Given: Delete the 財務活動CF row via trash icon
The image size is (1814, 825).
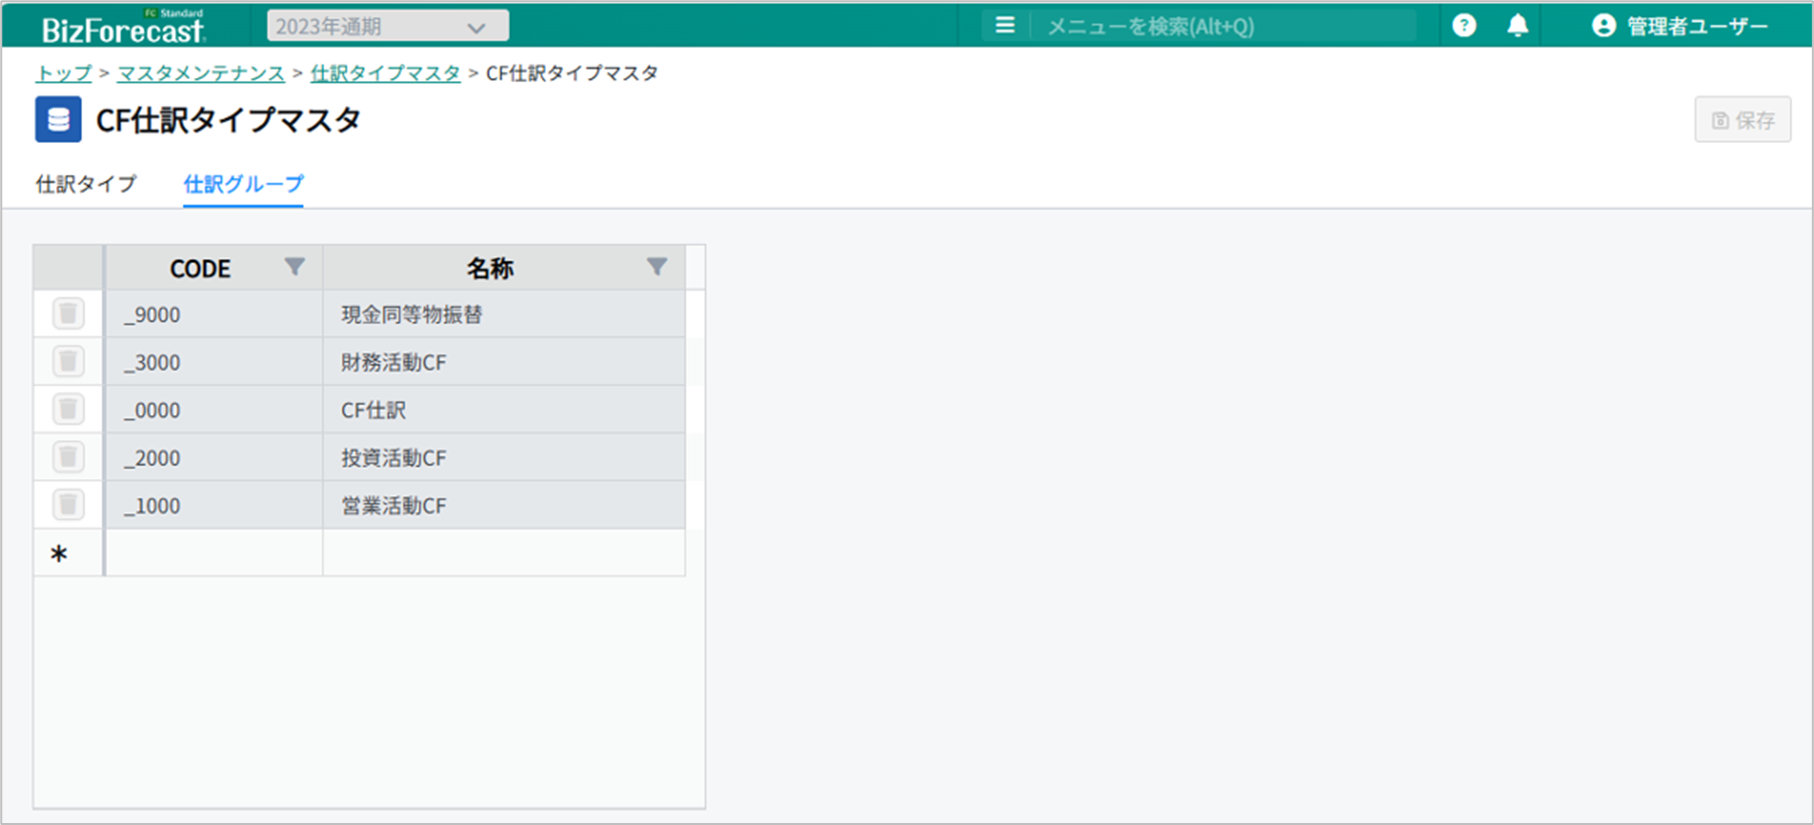Looking at the screenshot, I should tap(68, 362).
